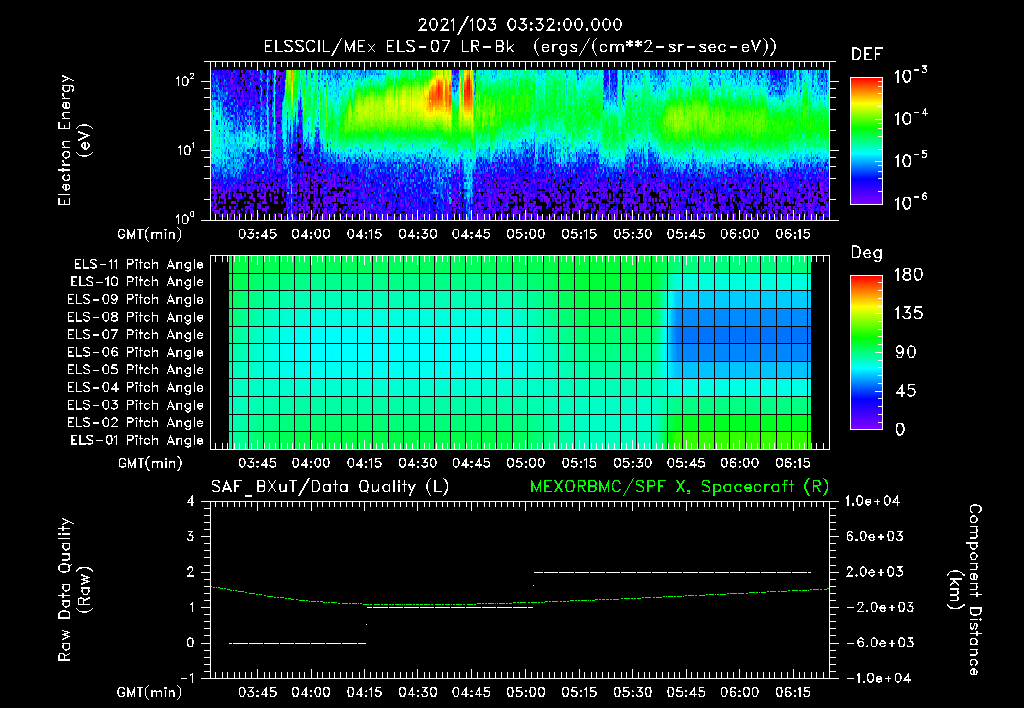Image resolution: width=1024 pixels, height=708 pixels.
Task: Click the Raw Data Quality (Raw) axis label
Action: [74, 590]
